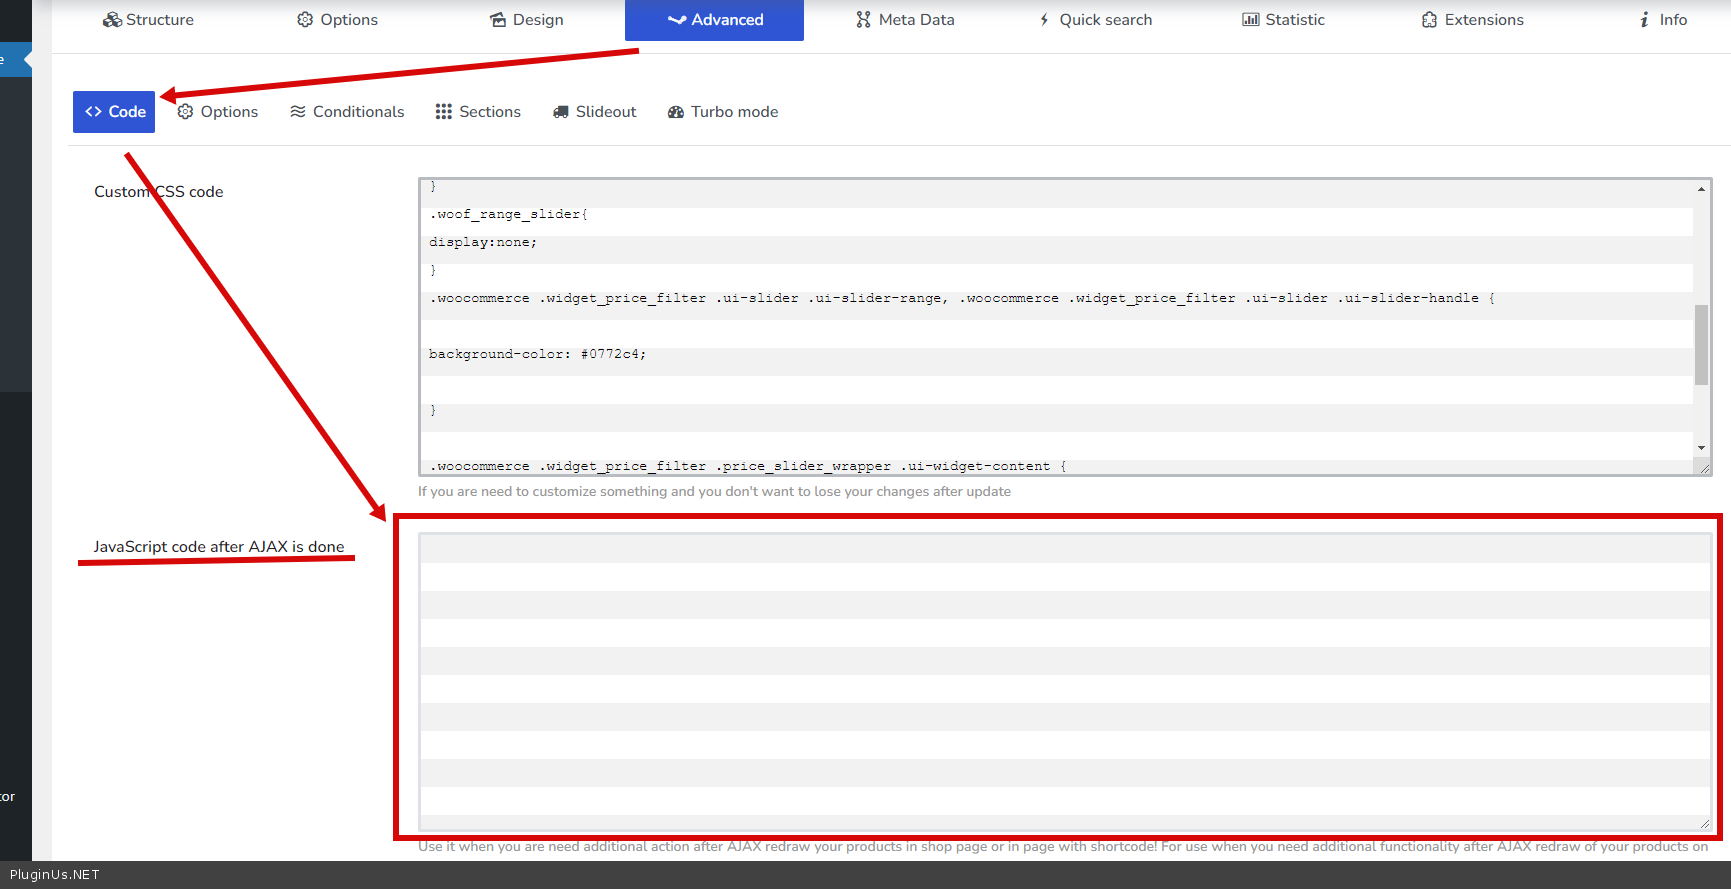Switch to the Design tab
The width and height of the screenshot is (1731, 889).
click(526, 20)
